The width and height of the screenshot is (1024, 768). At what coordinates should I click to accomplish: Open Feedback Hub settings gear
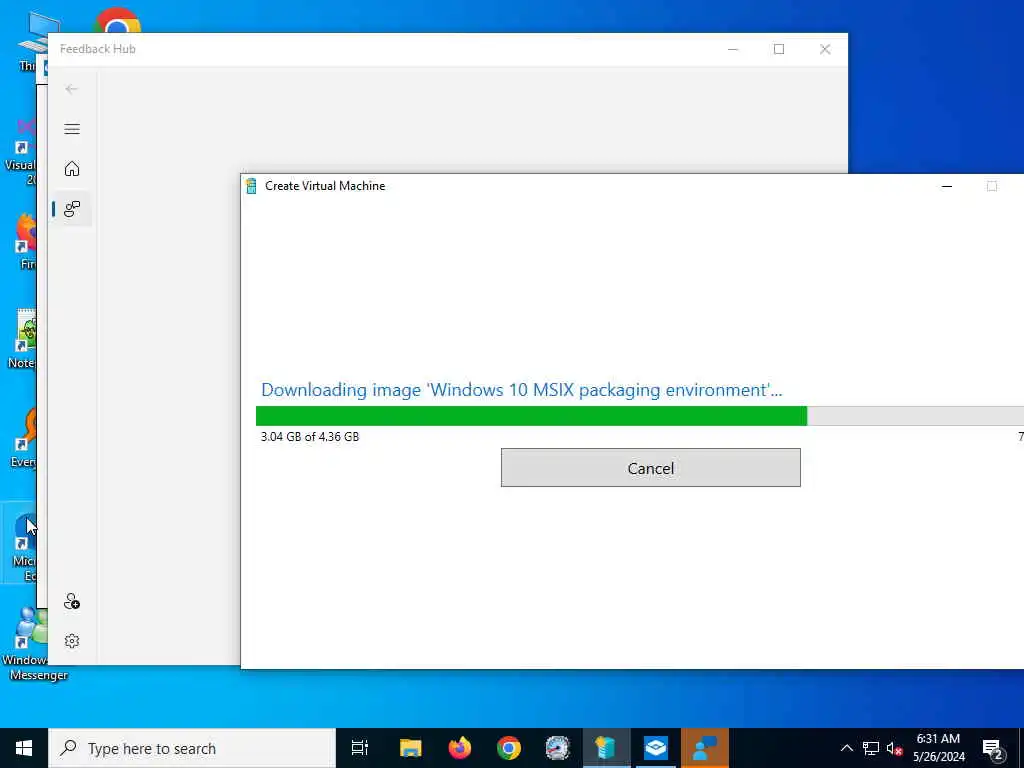(72, 641)
